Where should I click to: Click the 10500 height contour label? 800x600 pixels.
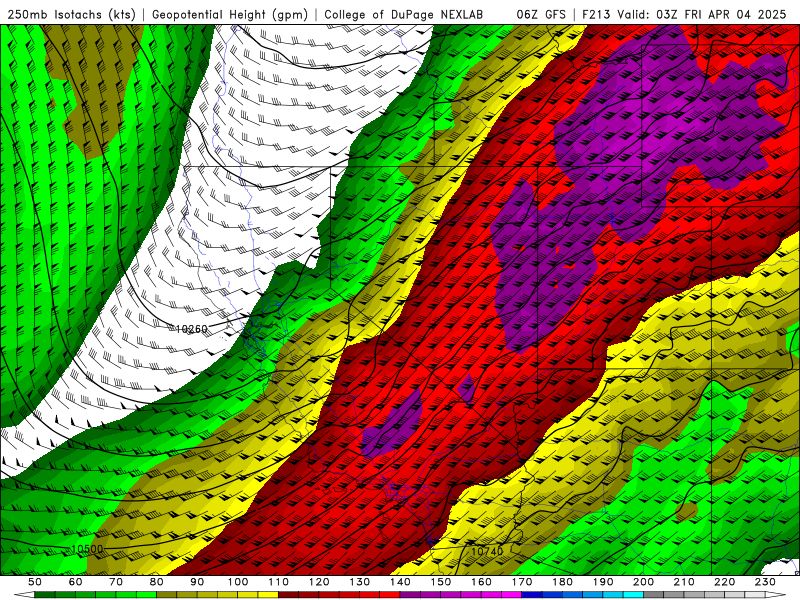tap(87, 549)
